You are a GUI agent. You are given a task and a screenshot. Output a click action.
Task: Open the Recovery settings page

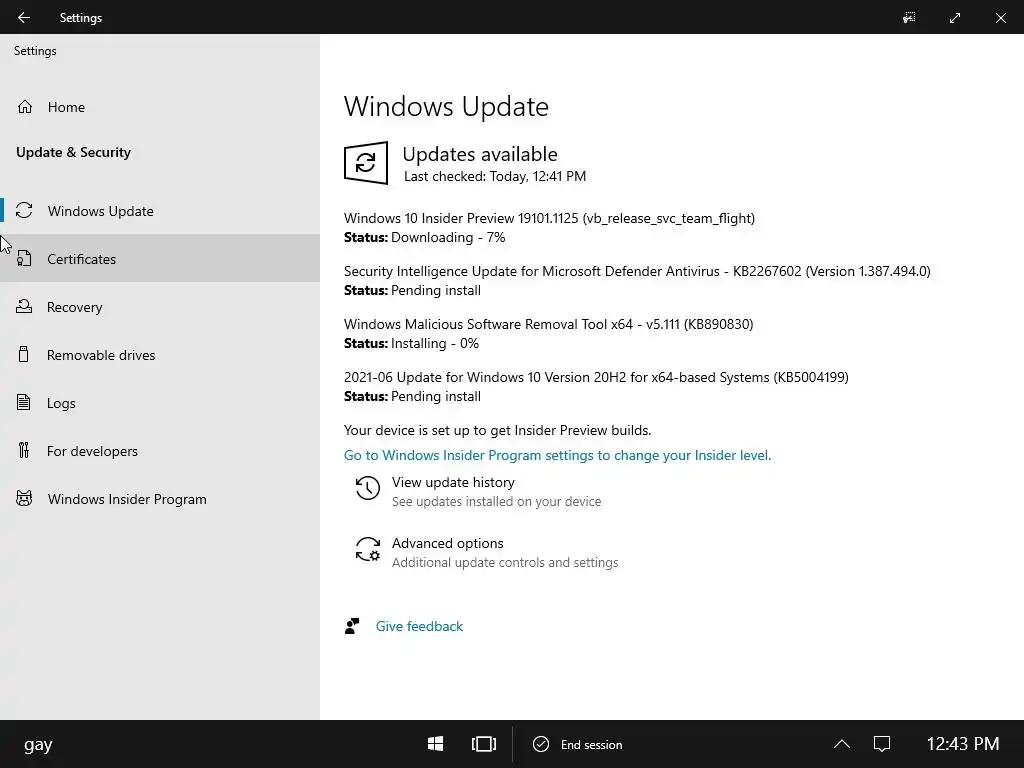(160, 307)
